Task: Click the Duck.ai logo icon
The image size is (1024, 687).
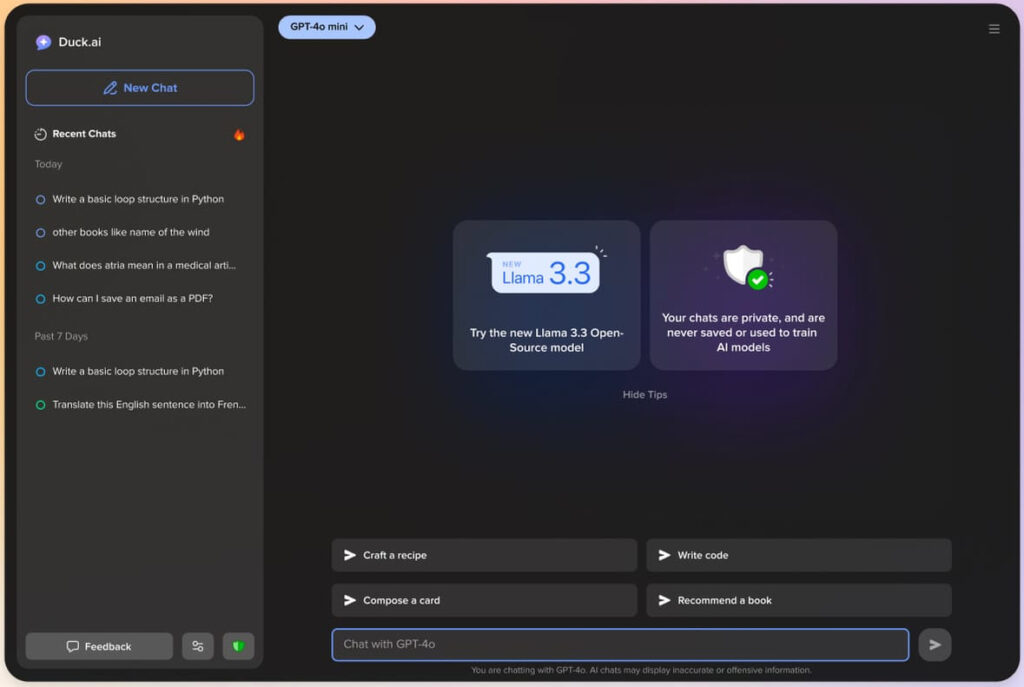Action: (43, 42)
